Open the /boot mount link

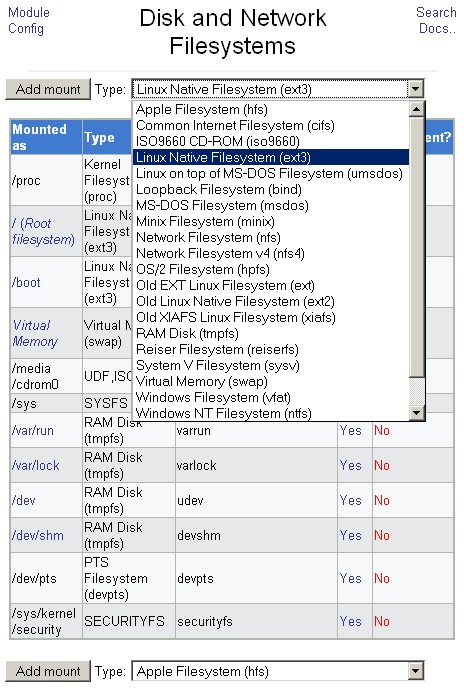(26, 282)
